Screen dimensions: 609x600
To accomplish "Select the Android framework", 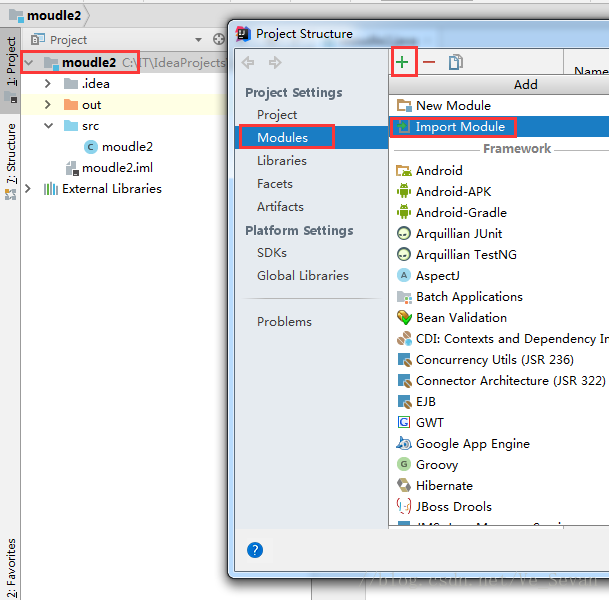I will coord(499,170).
